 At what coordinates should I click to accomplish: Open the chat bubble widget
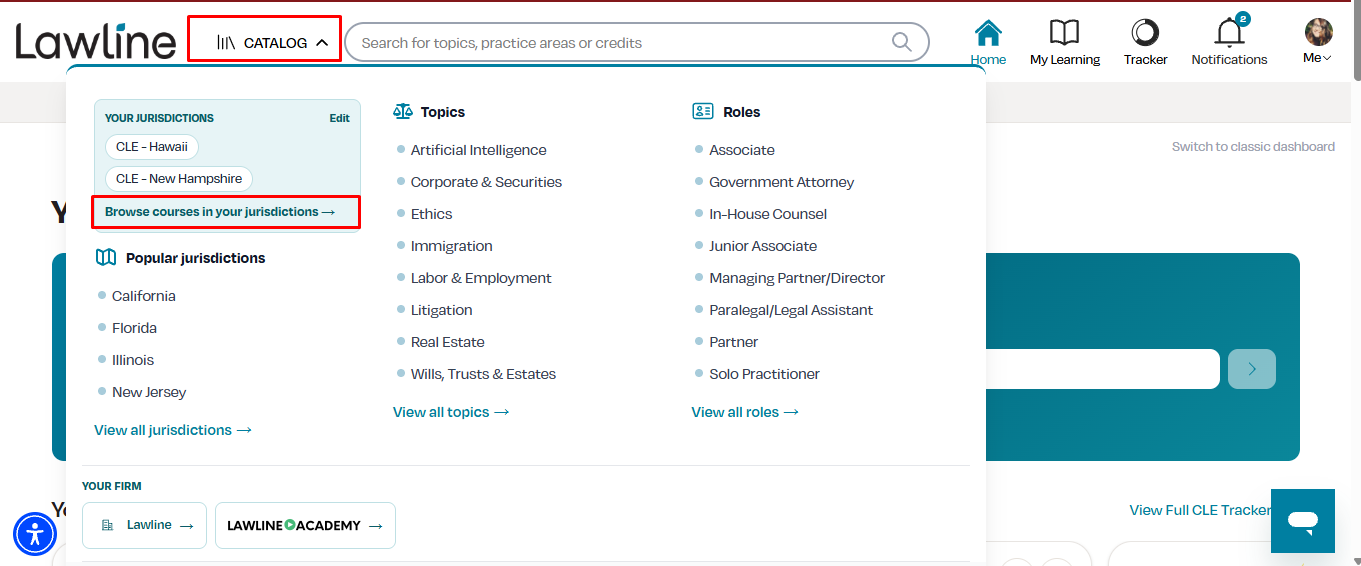pos(1303,521)
